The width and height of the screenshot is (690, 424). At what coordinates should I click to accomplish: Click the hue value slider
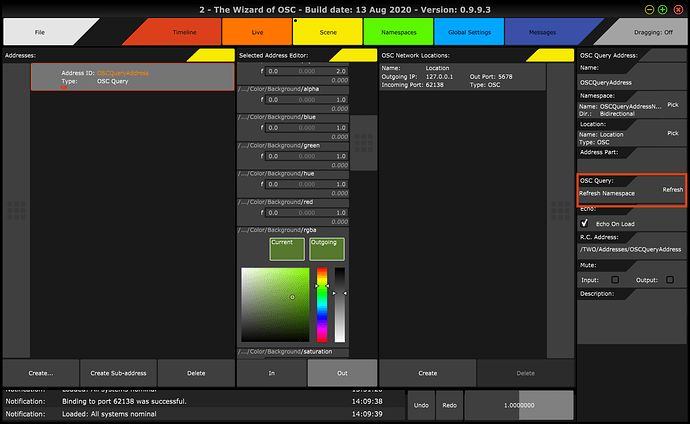tap(307, 184)
